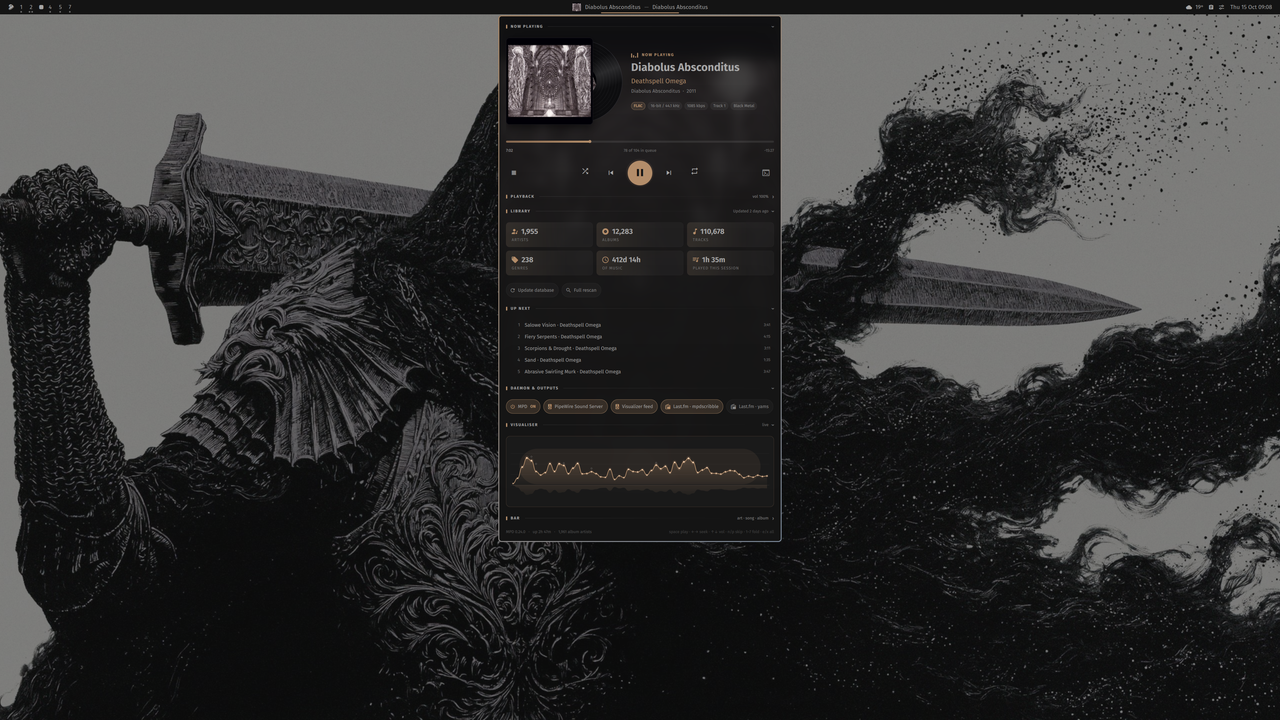The width and height of the screenshot is (1280, 720).
Task: Expand the Playback section showing vol 100%
Action: (x=772, y=196)
